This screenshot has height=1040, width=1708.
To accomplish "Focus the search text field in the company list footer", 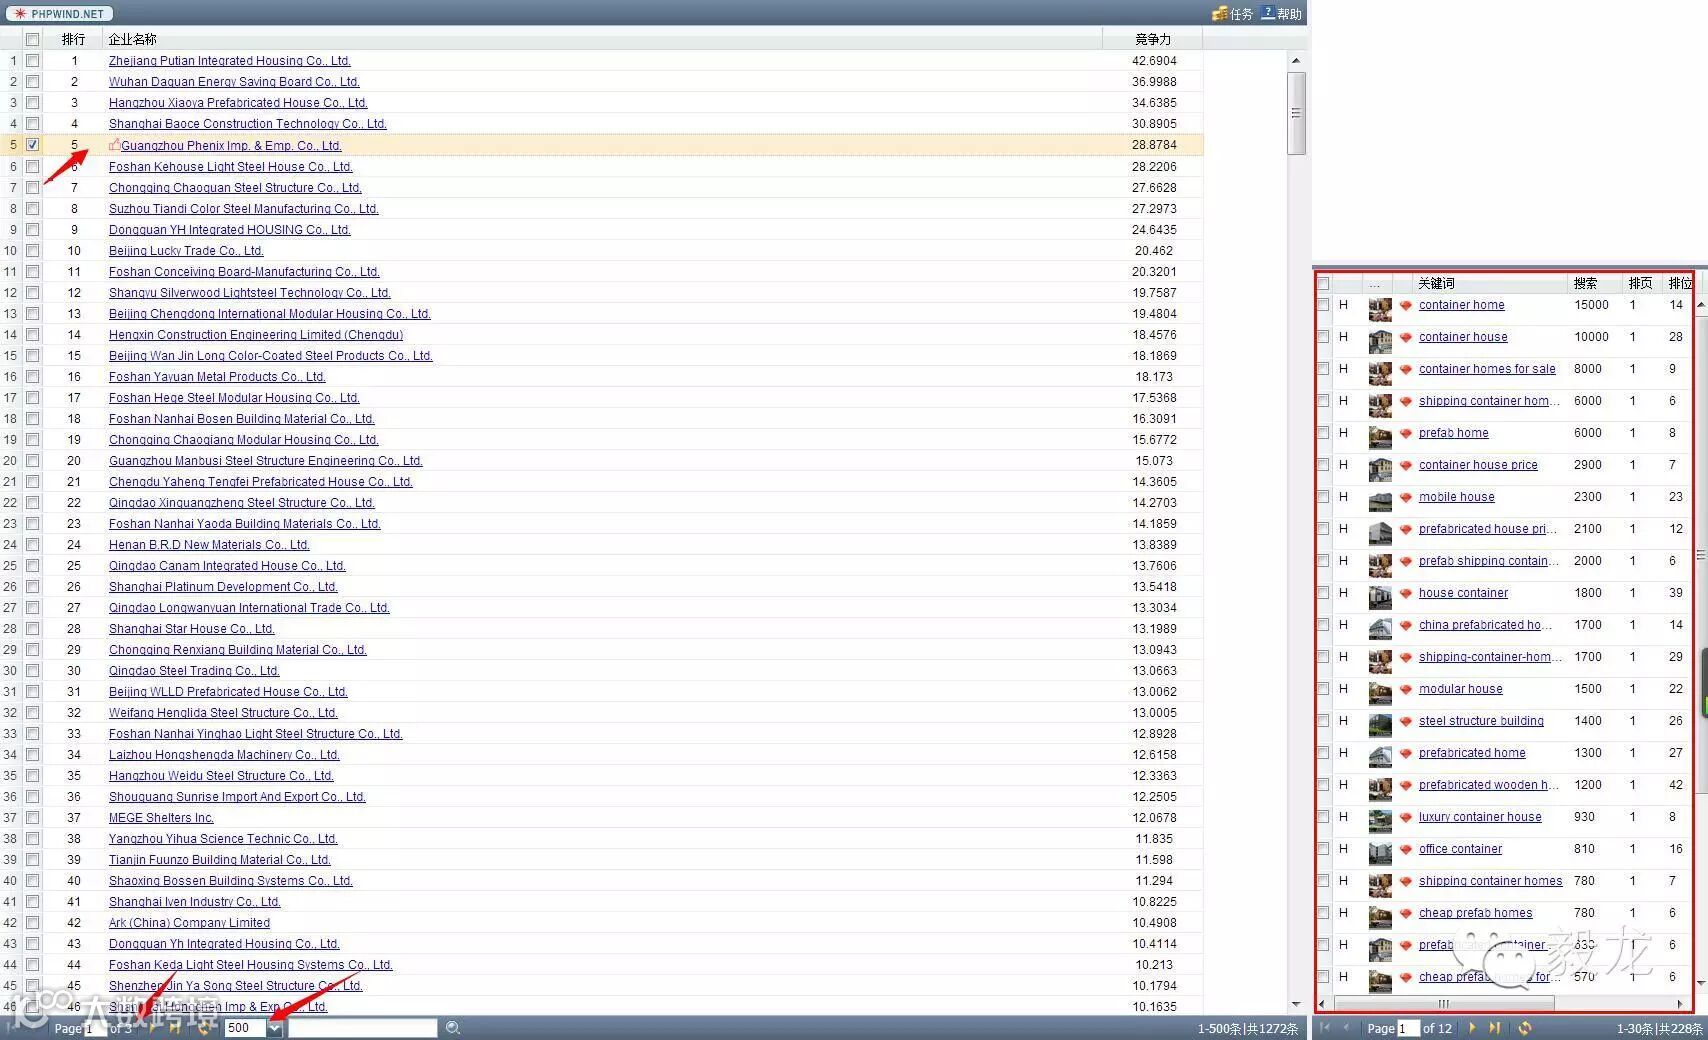I will tap(363, 1028).
